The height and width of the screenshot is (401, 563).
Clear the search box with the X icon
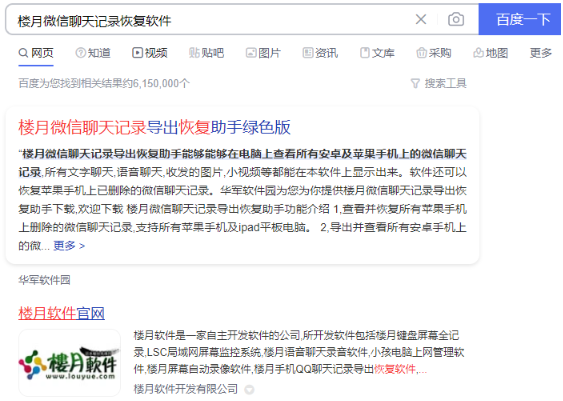[421, 19]
